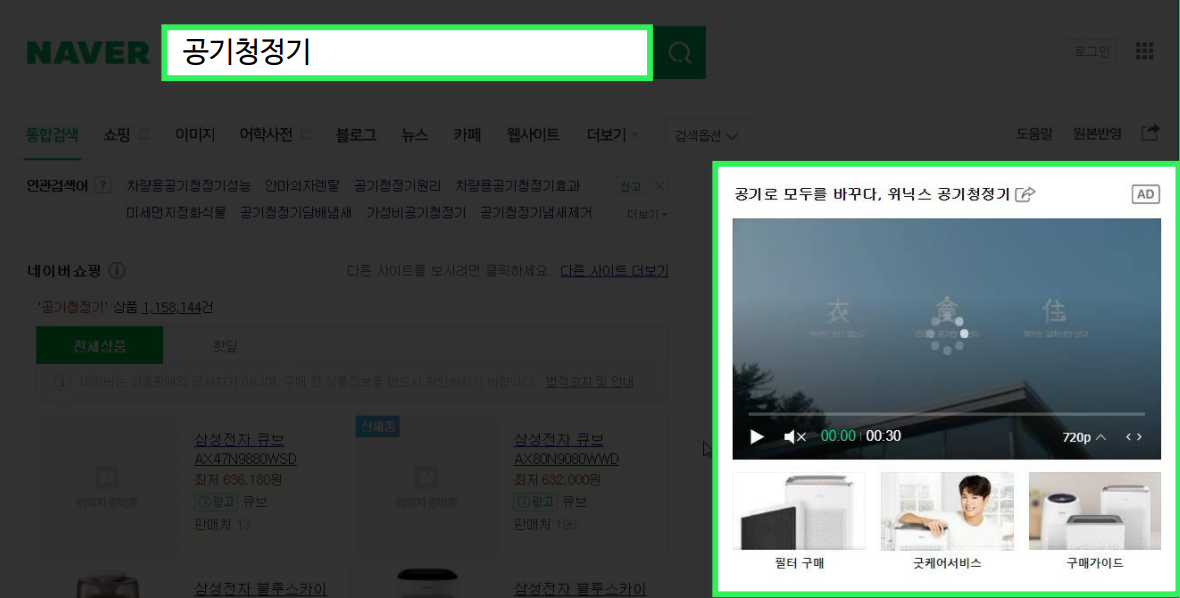Click the 원본반영 link
The image size is (1180, 598).
(1096, 134)
